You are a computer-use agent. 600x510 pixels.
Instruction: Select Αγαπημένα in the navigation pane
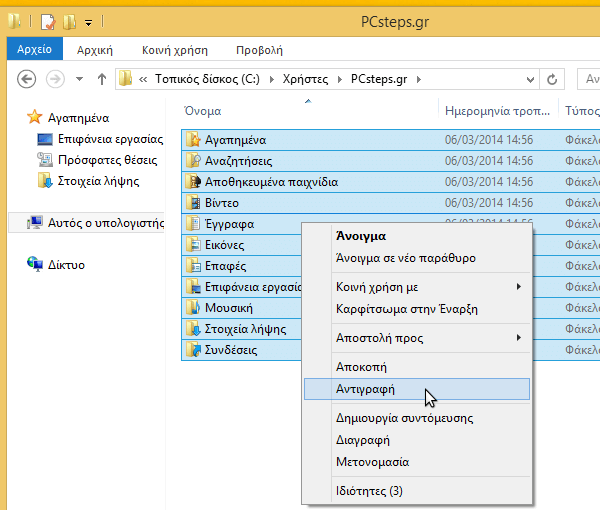pos(78,118)
